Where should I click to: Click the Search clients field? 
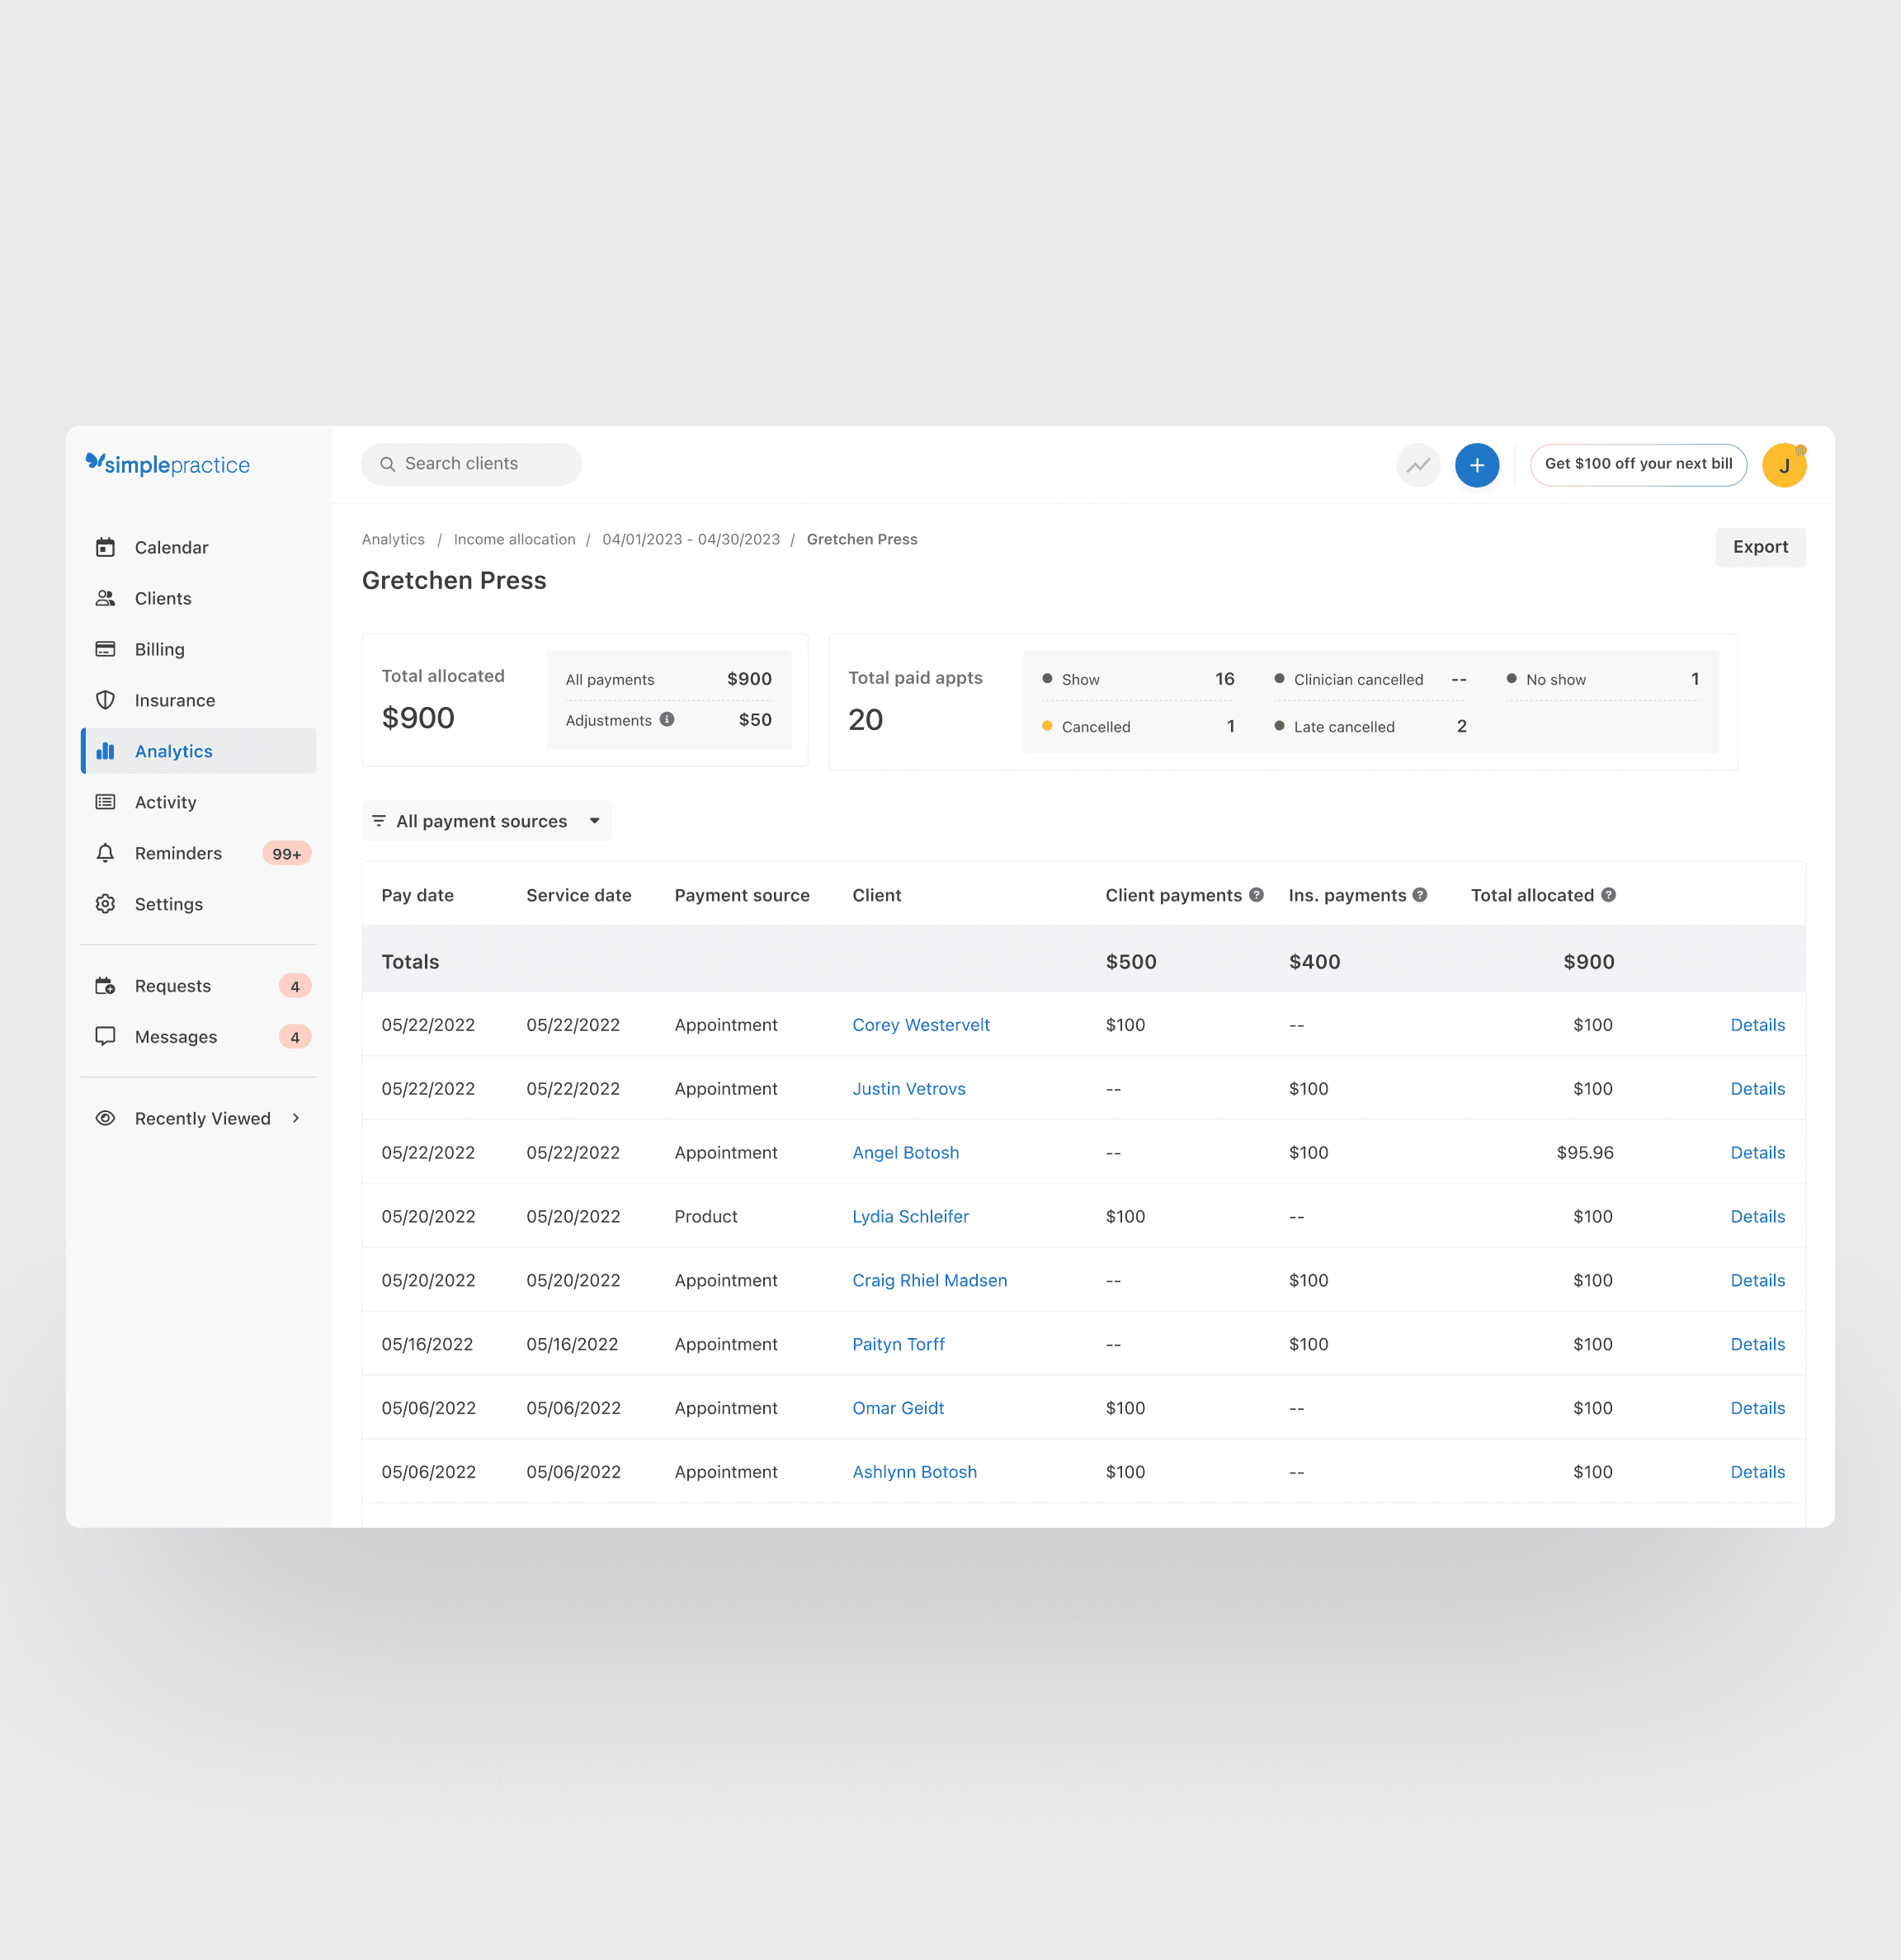point(471,464)
